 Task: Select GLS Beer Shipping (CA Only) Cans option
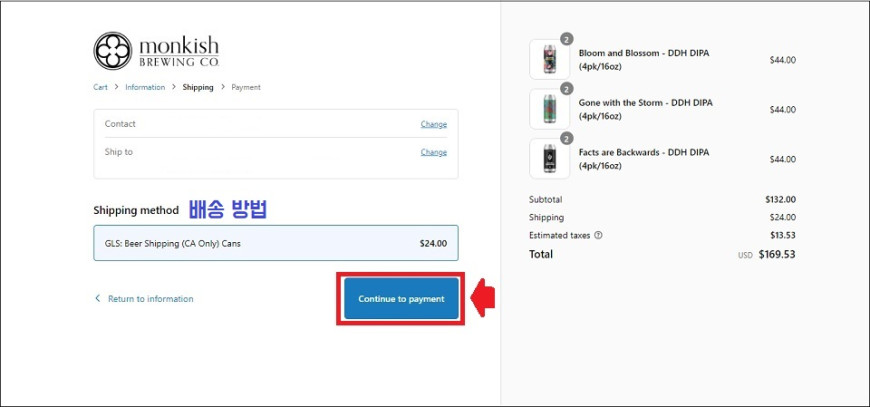pyautogui.click(x=276, y=243)
